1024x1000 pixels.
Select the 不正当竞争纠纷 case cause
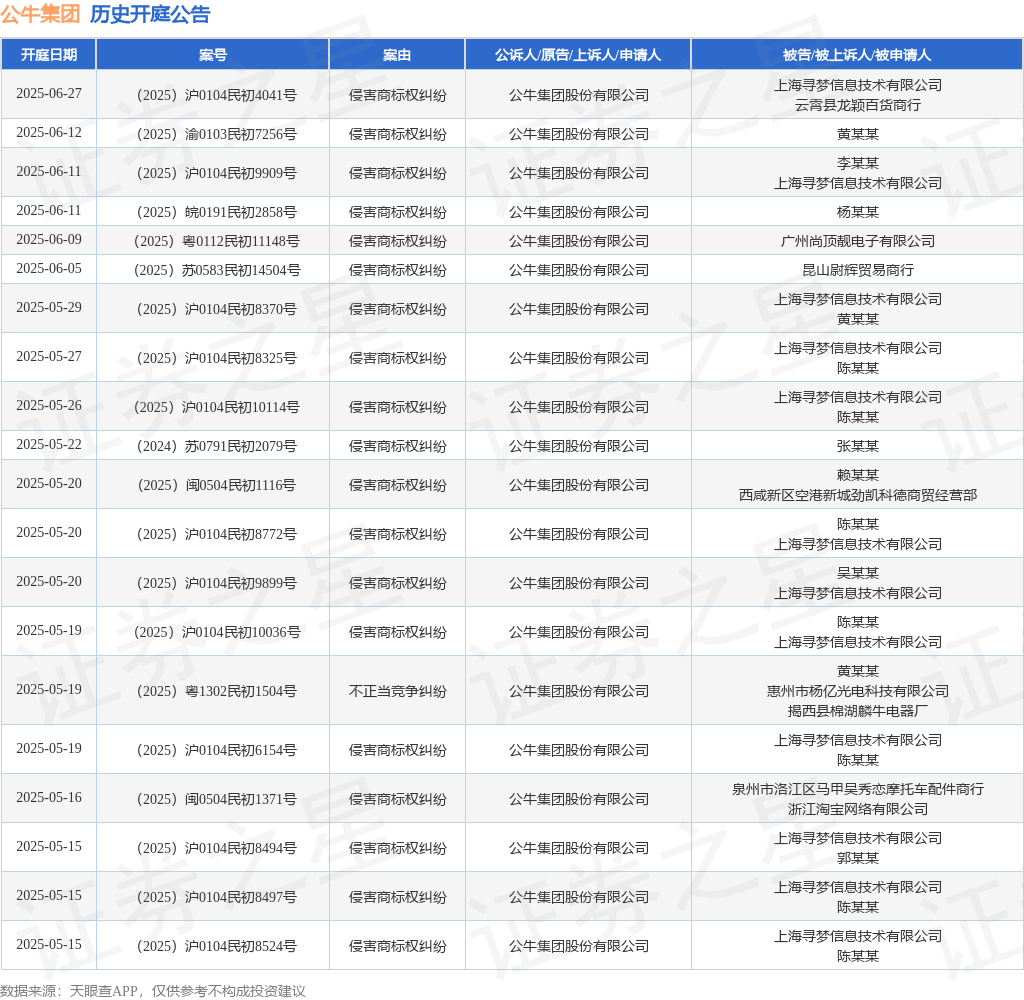pyautogui.click(x=398, y=692)
